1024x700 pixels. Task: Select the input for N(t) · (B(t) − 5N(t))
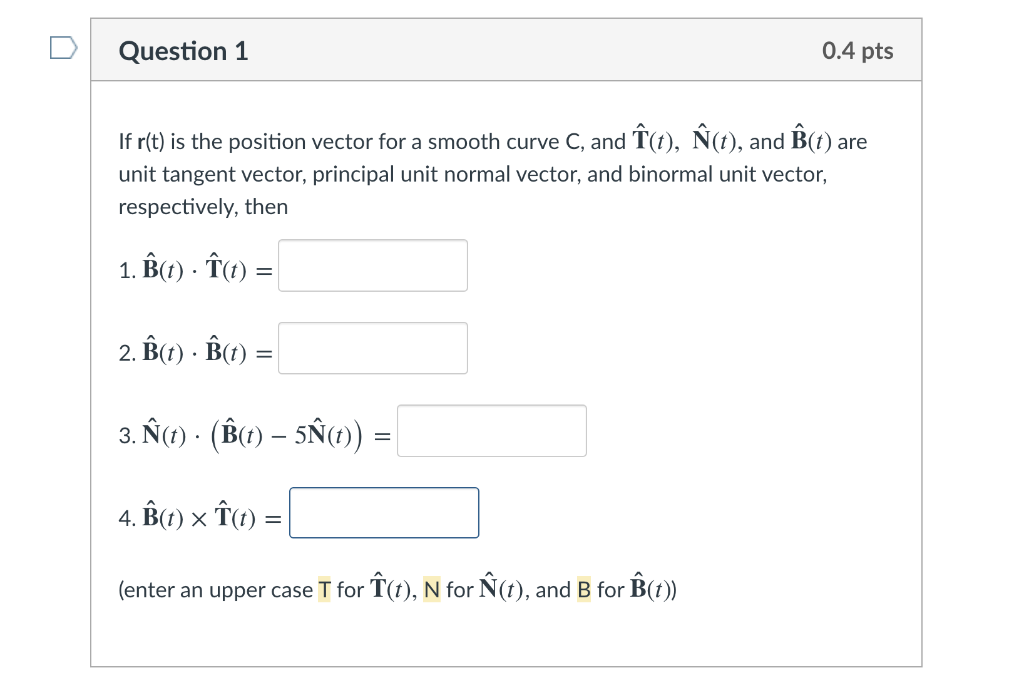click(x=491, y=431)
